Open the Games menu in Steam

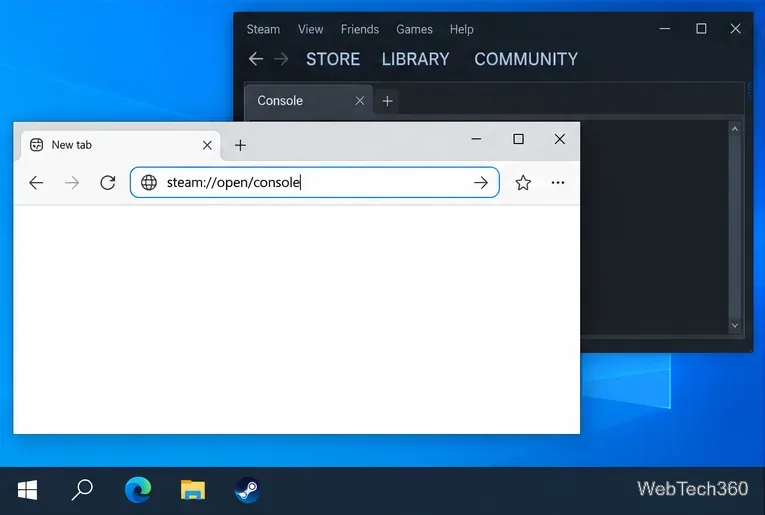pyautogui.click(x=414, y=29)
